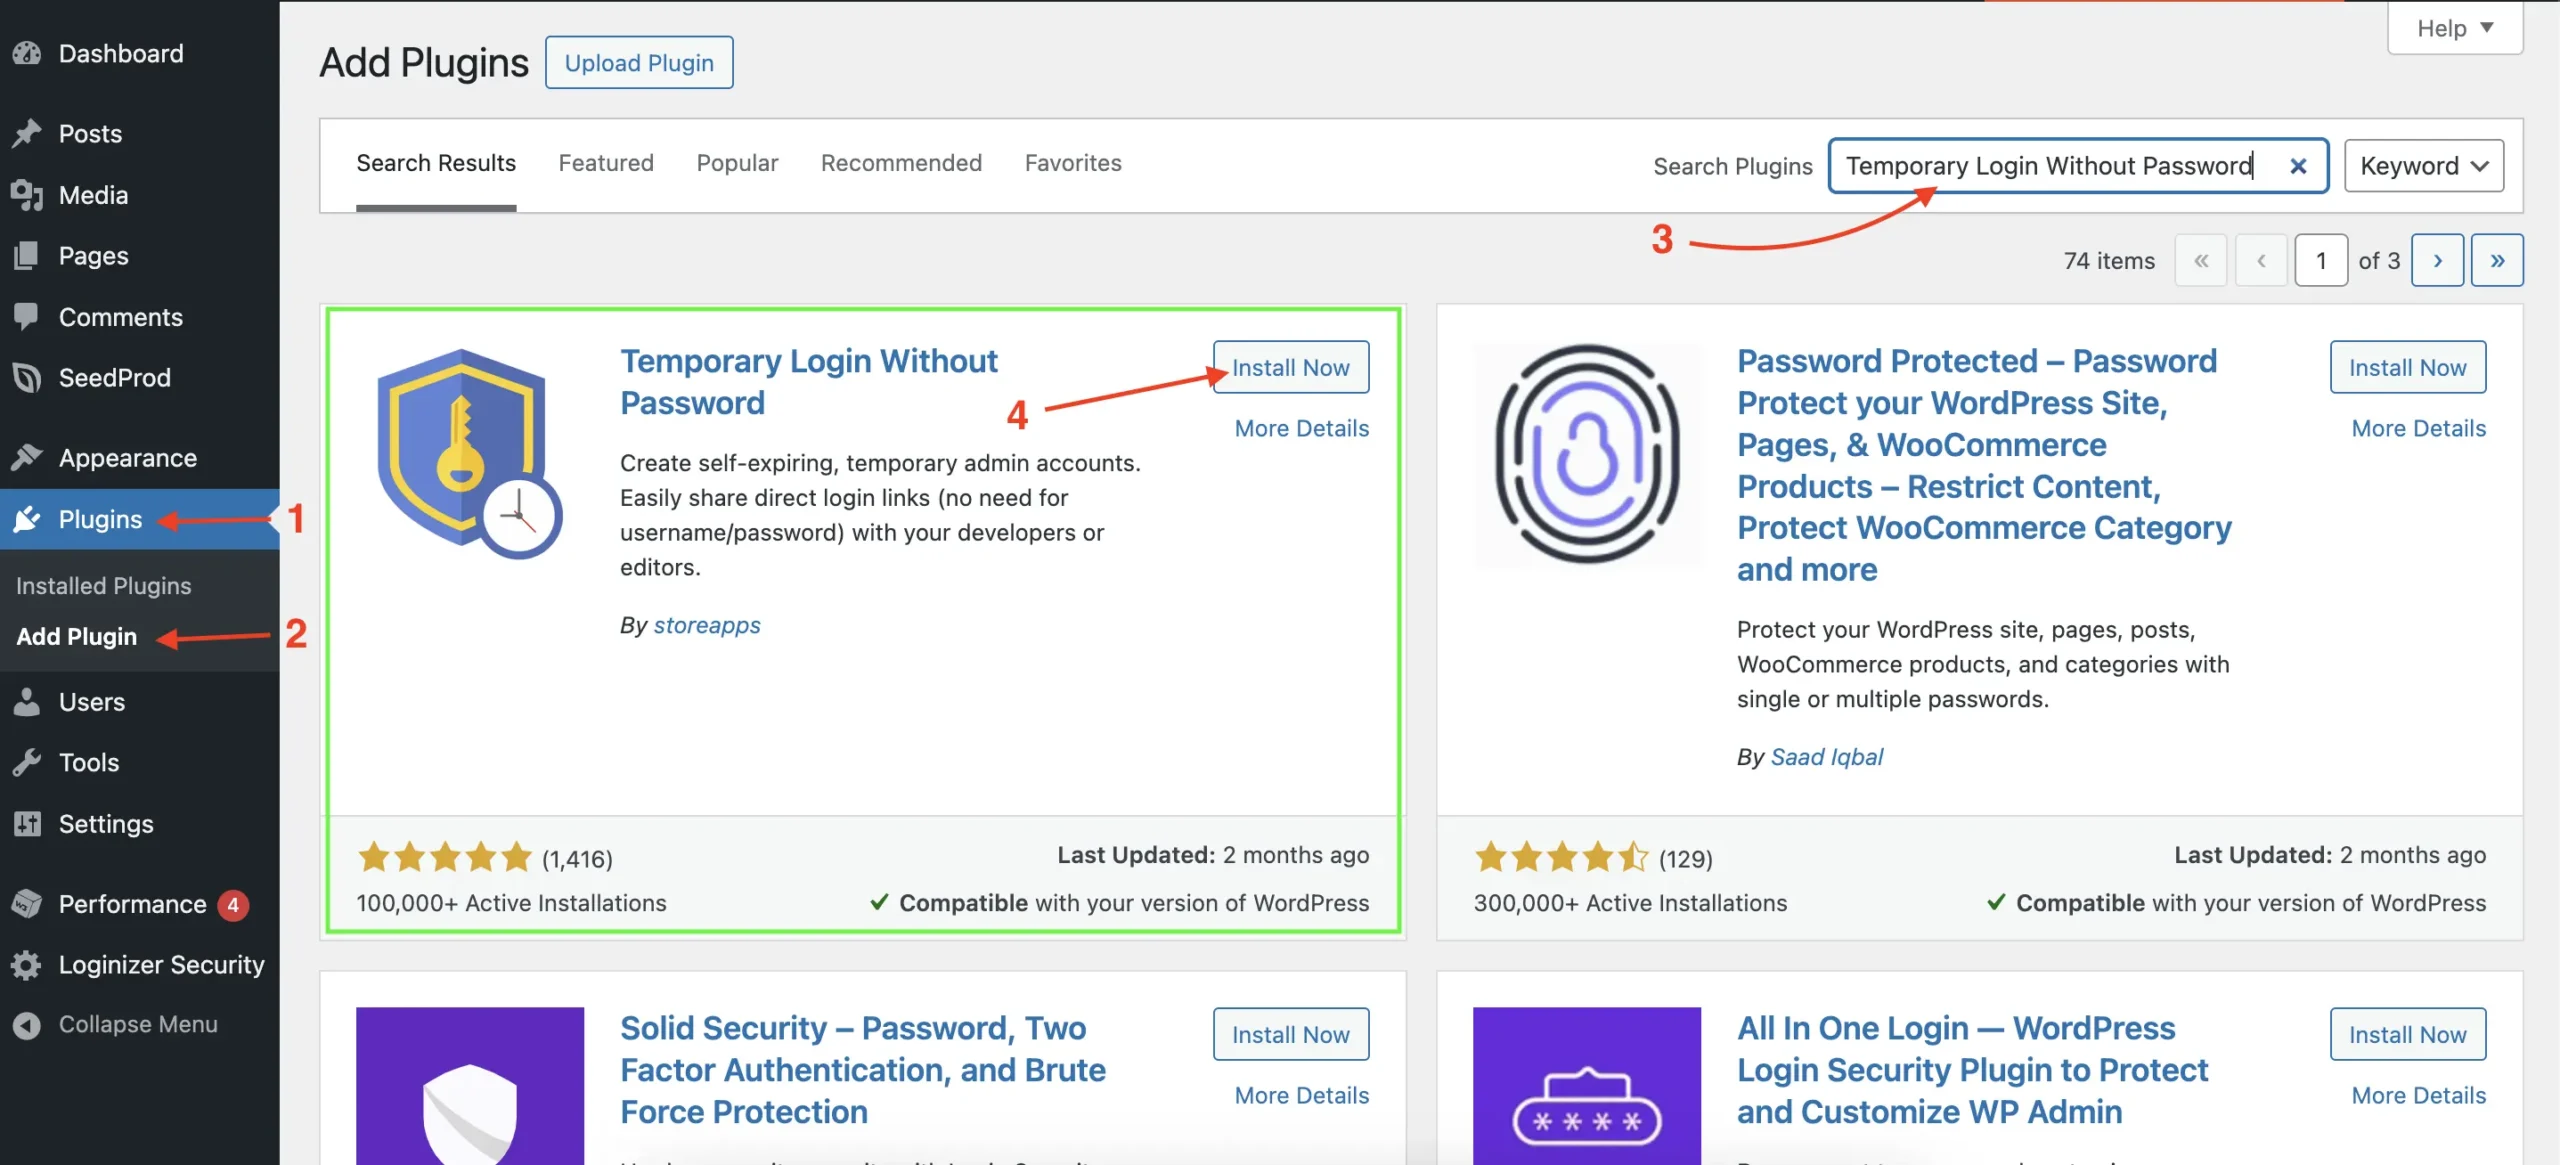The width and height of the screenshot is (2560, 1165).
Task: Open Performance with 4 notifications
Action: [130, 903]
